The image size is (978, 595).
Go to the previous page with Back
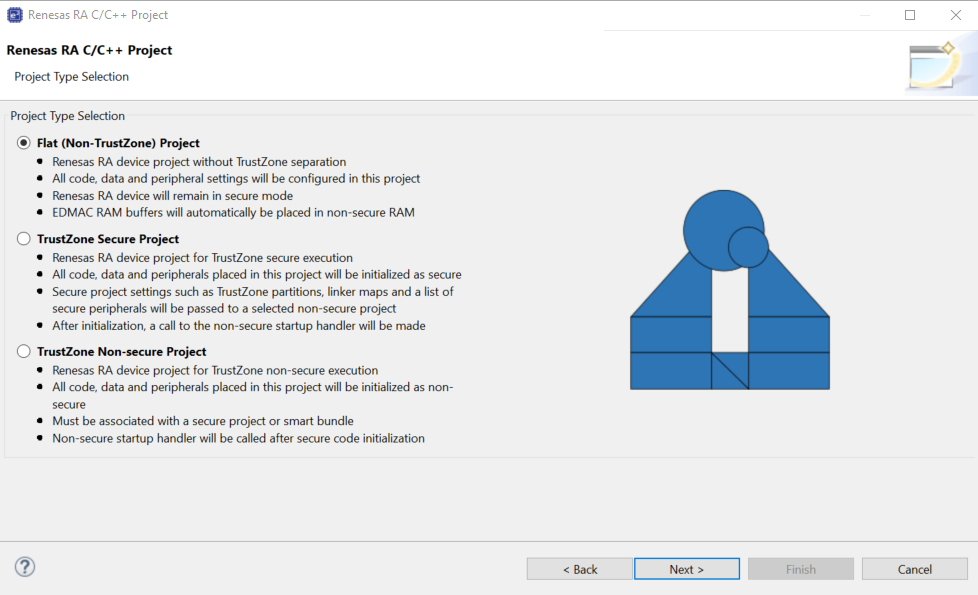pos(579,569)
